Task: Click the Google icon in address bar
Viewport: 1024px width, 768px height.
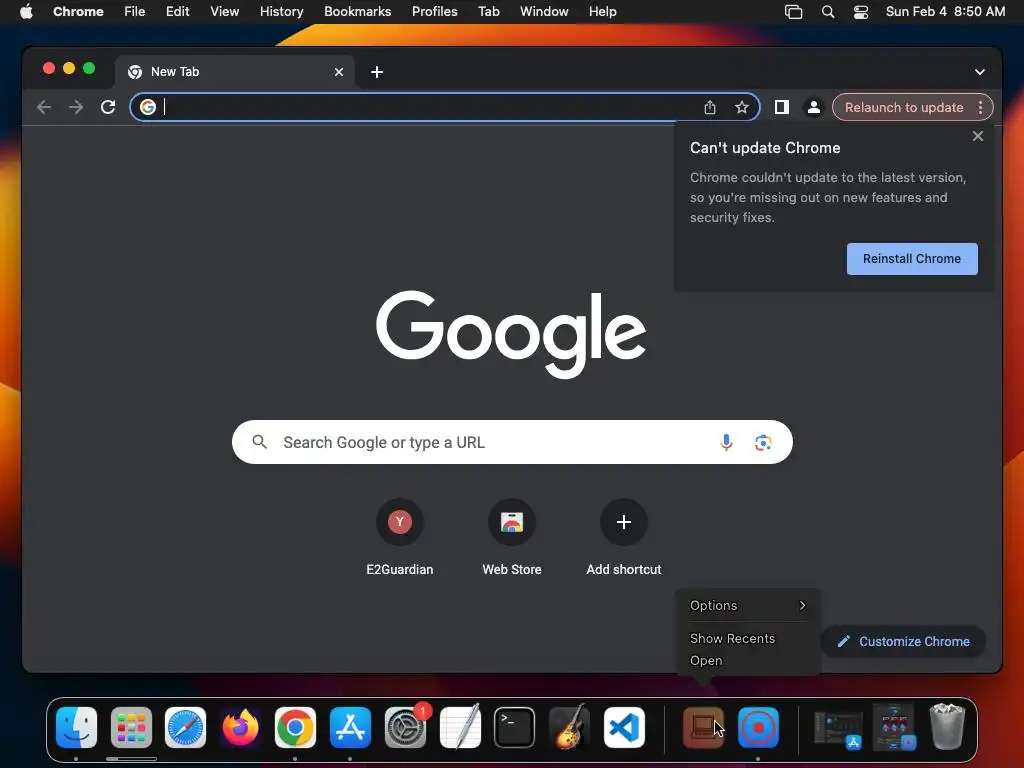Action: pyautogui.click(x=148, y=107)
